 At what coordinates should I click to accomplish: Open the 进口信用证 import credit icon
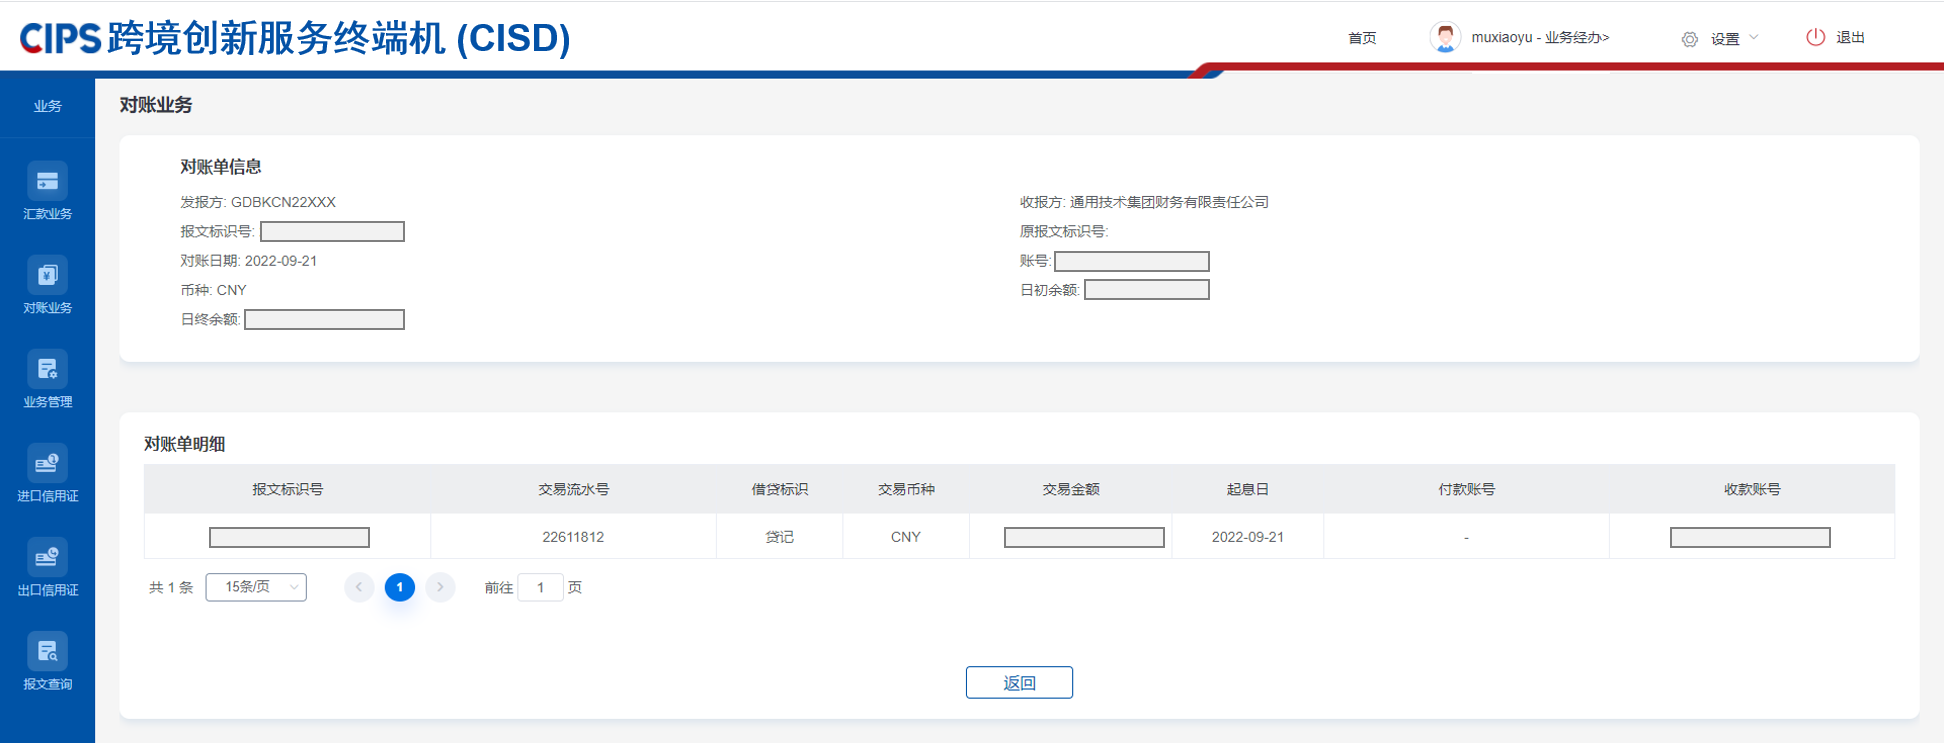(x=47, y=464)
